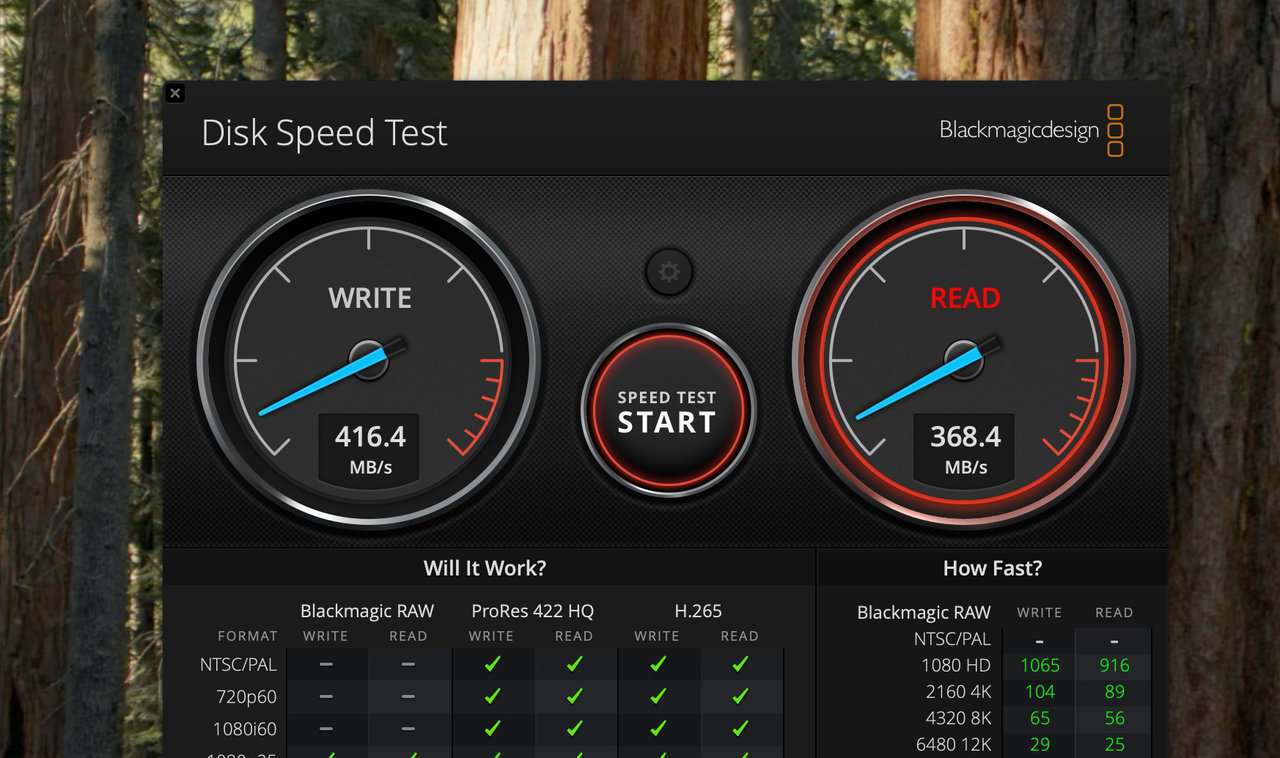Click the red WRITE label on gauge
This screenshot has width=1280, height=758.
[370, 298]
